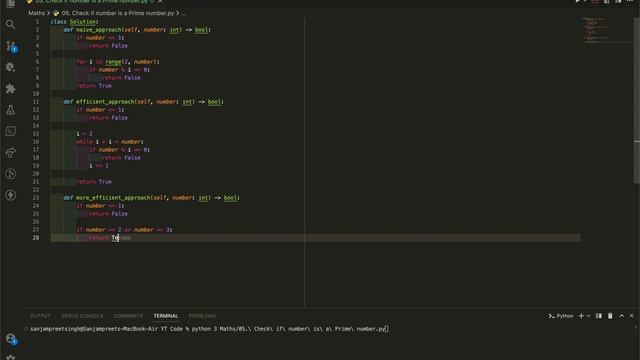Click the naive_approach method name
Screen dimensions: 640x360
(99, 30)
